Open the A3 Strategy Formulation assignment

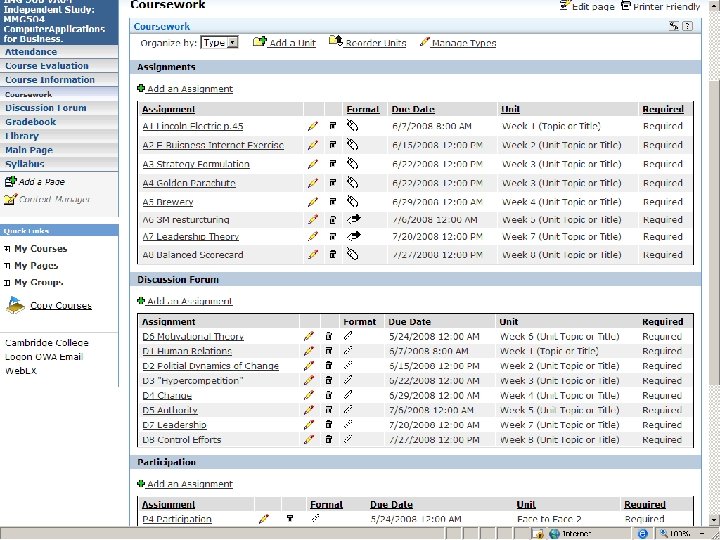pyautogui.click(x=196, y=164)
